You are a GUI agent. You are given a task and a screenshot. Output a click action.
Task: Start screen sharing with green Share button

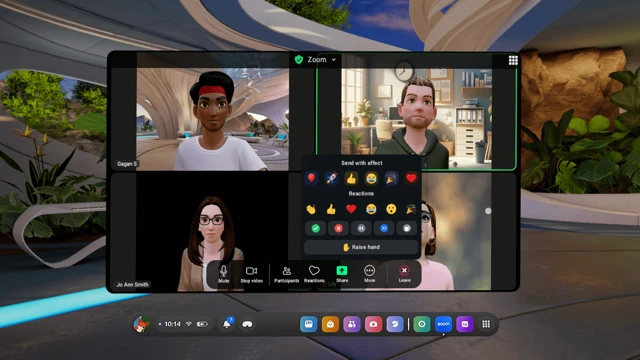[x=342, y=274]
